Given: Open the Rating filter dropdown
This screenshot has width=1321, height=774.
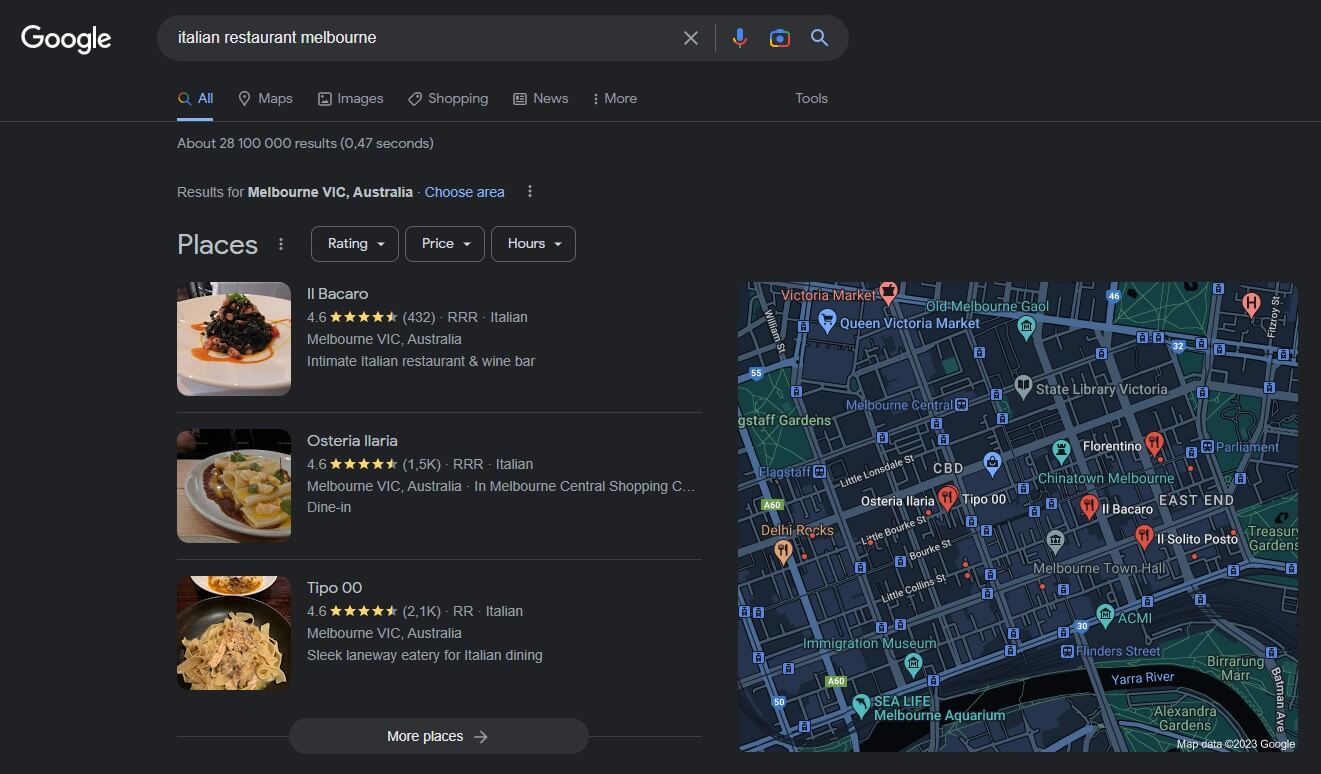Looking at the screenshot, I should 355,244.
